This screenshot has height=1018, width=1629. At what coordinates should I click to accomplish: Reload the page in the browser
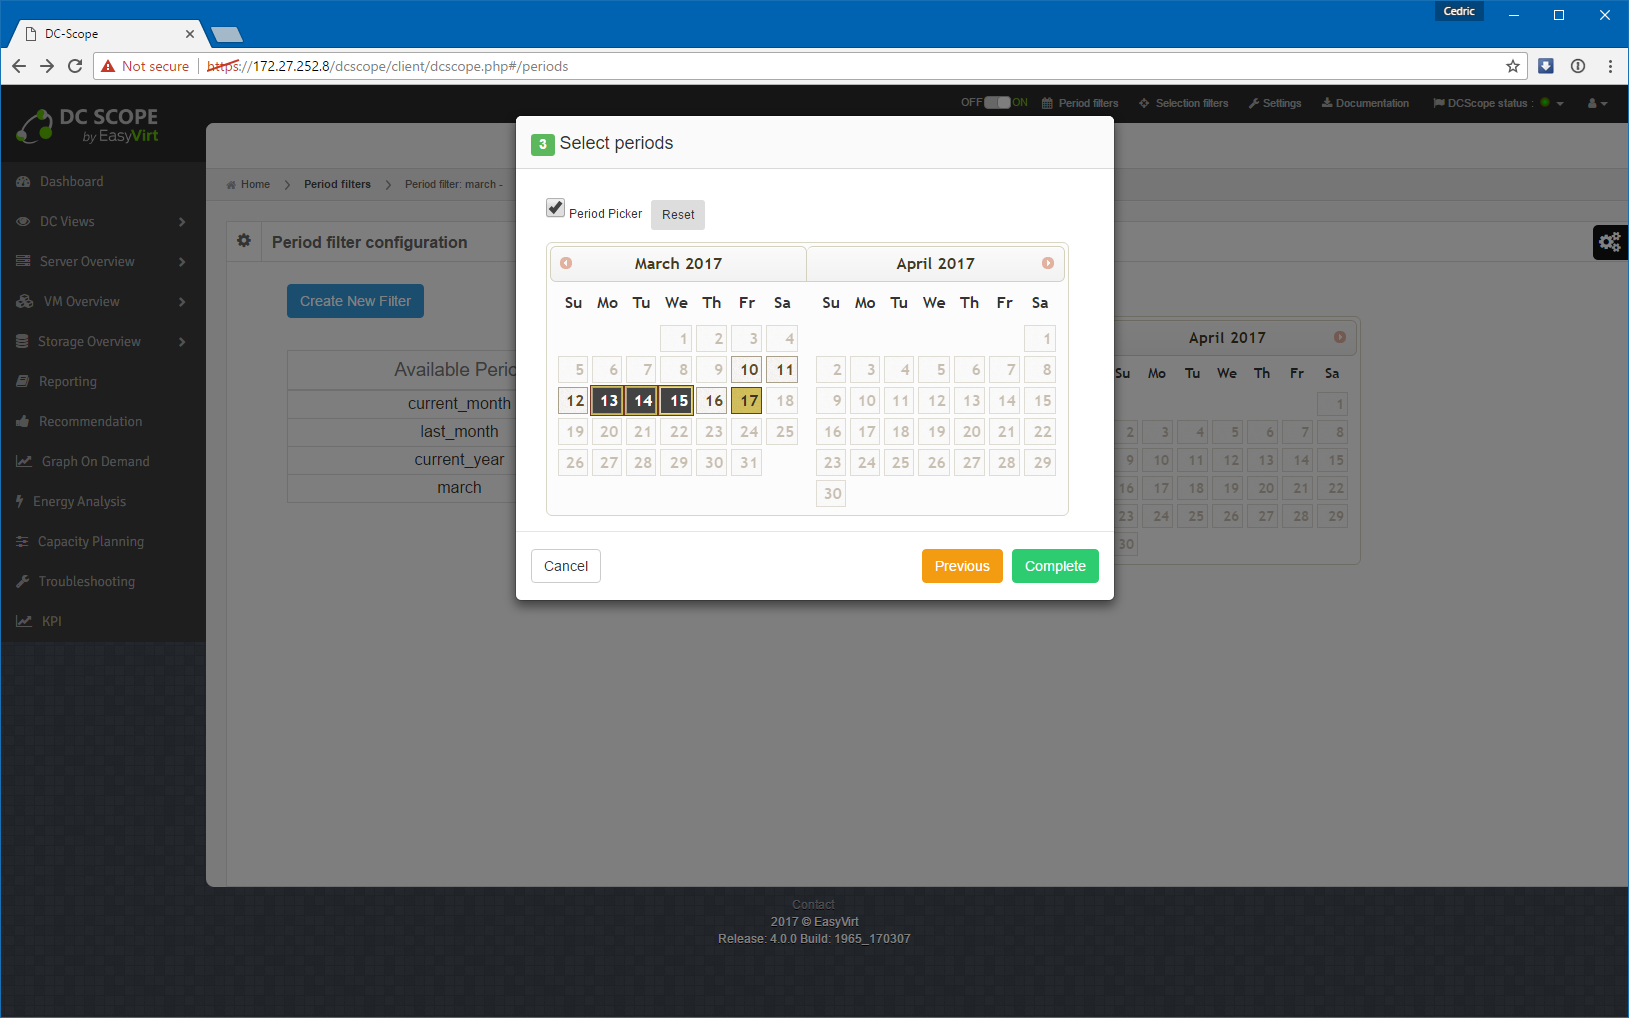click(75, 66)
